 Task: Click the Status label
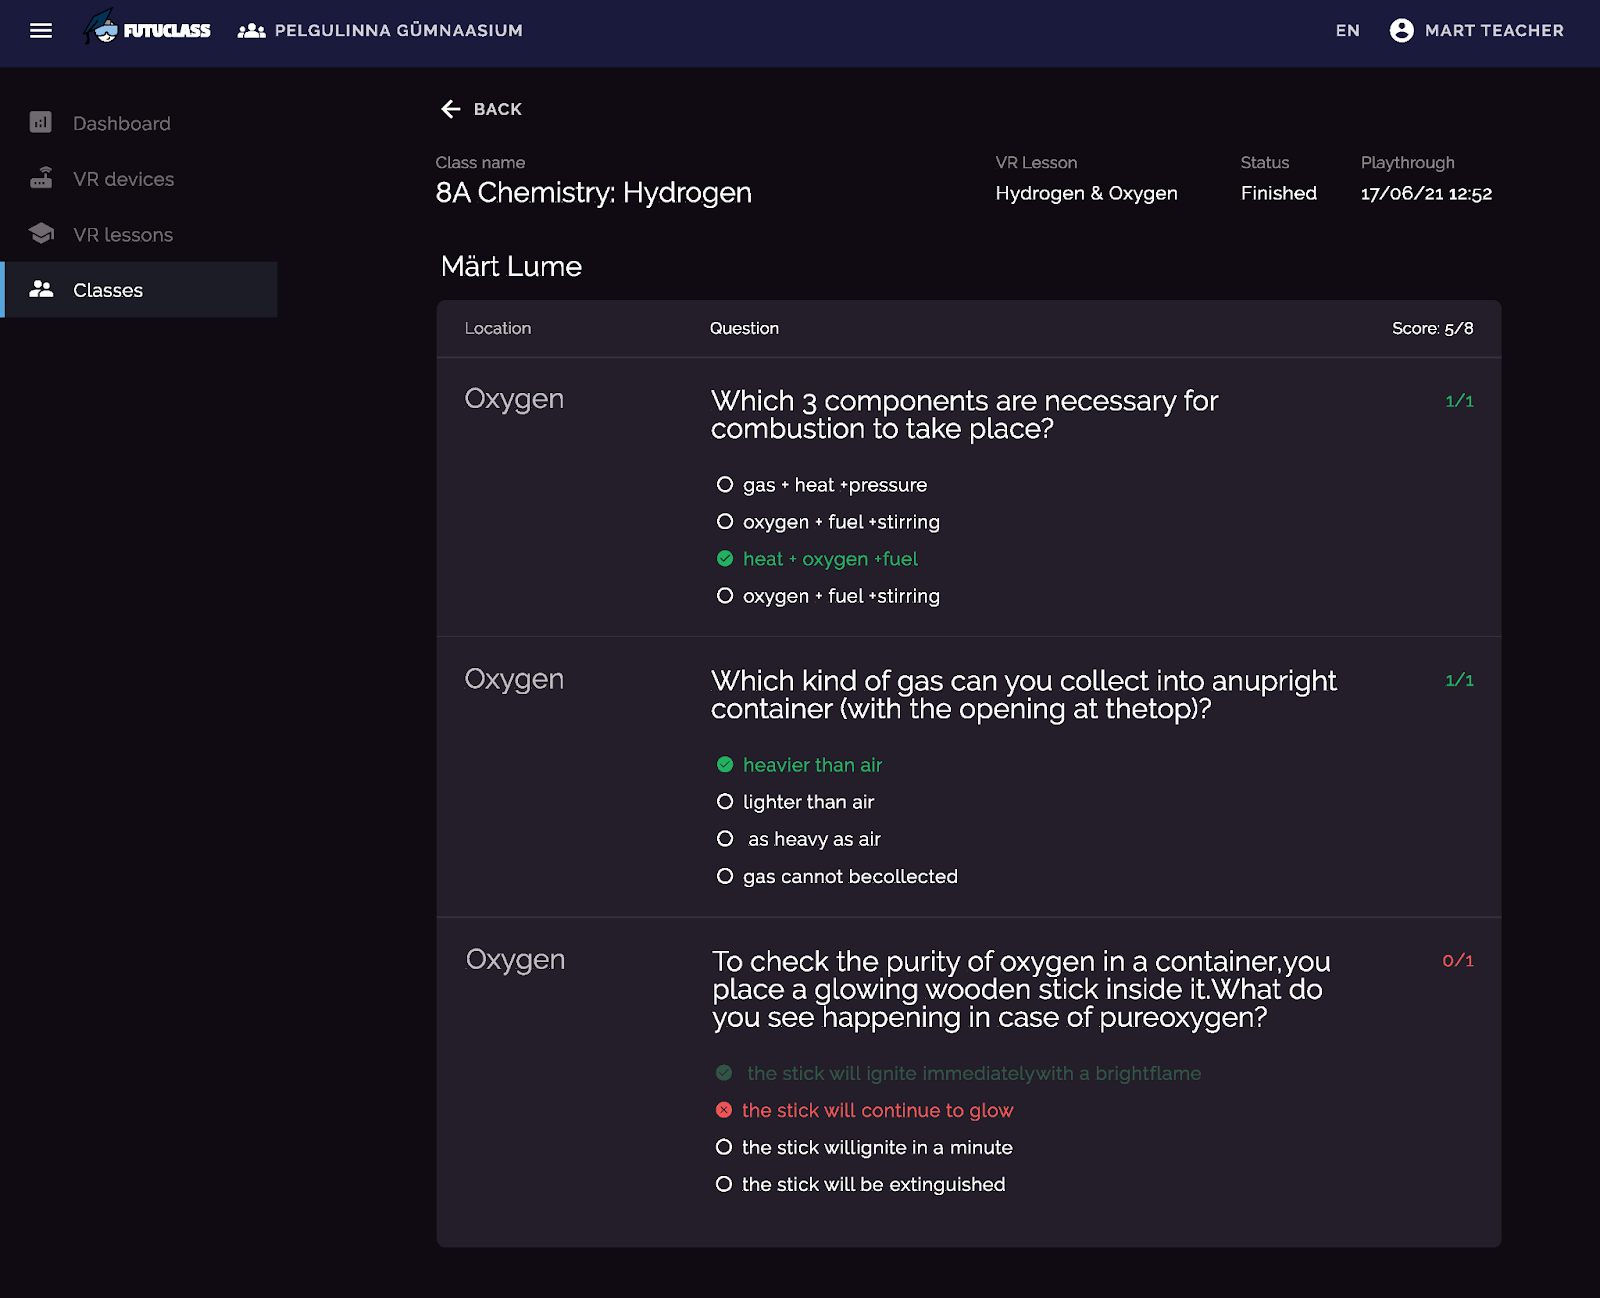(1264, 162)
